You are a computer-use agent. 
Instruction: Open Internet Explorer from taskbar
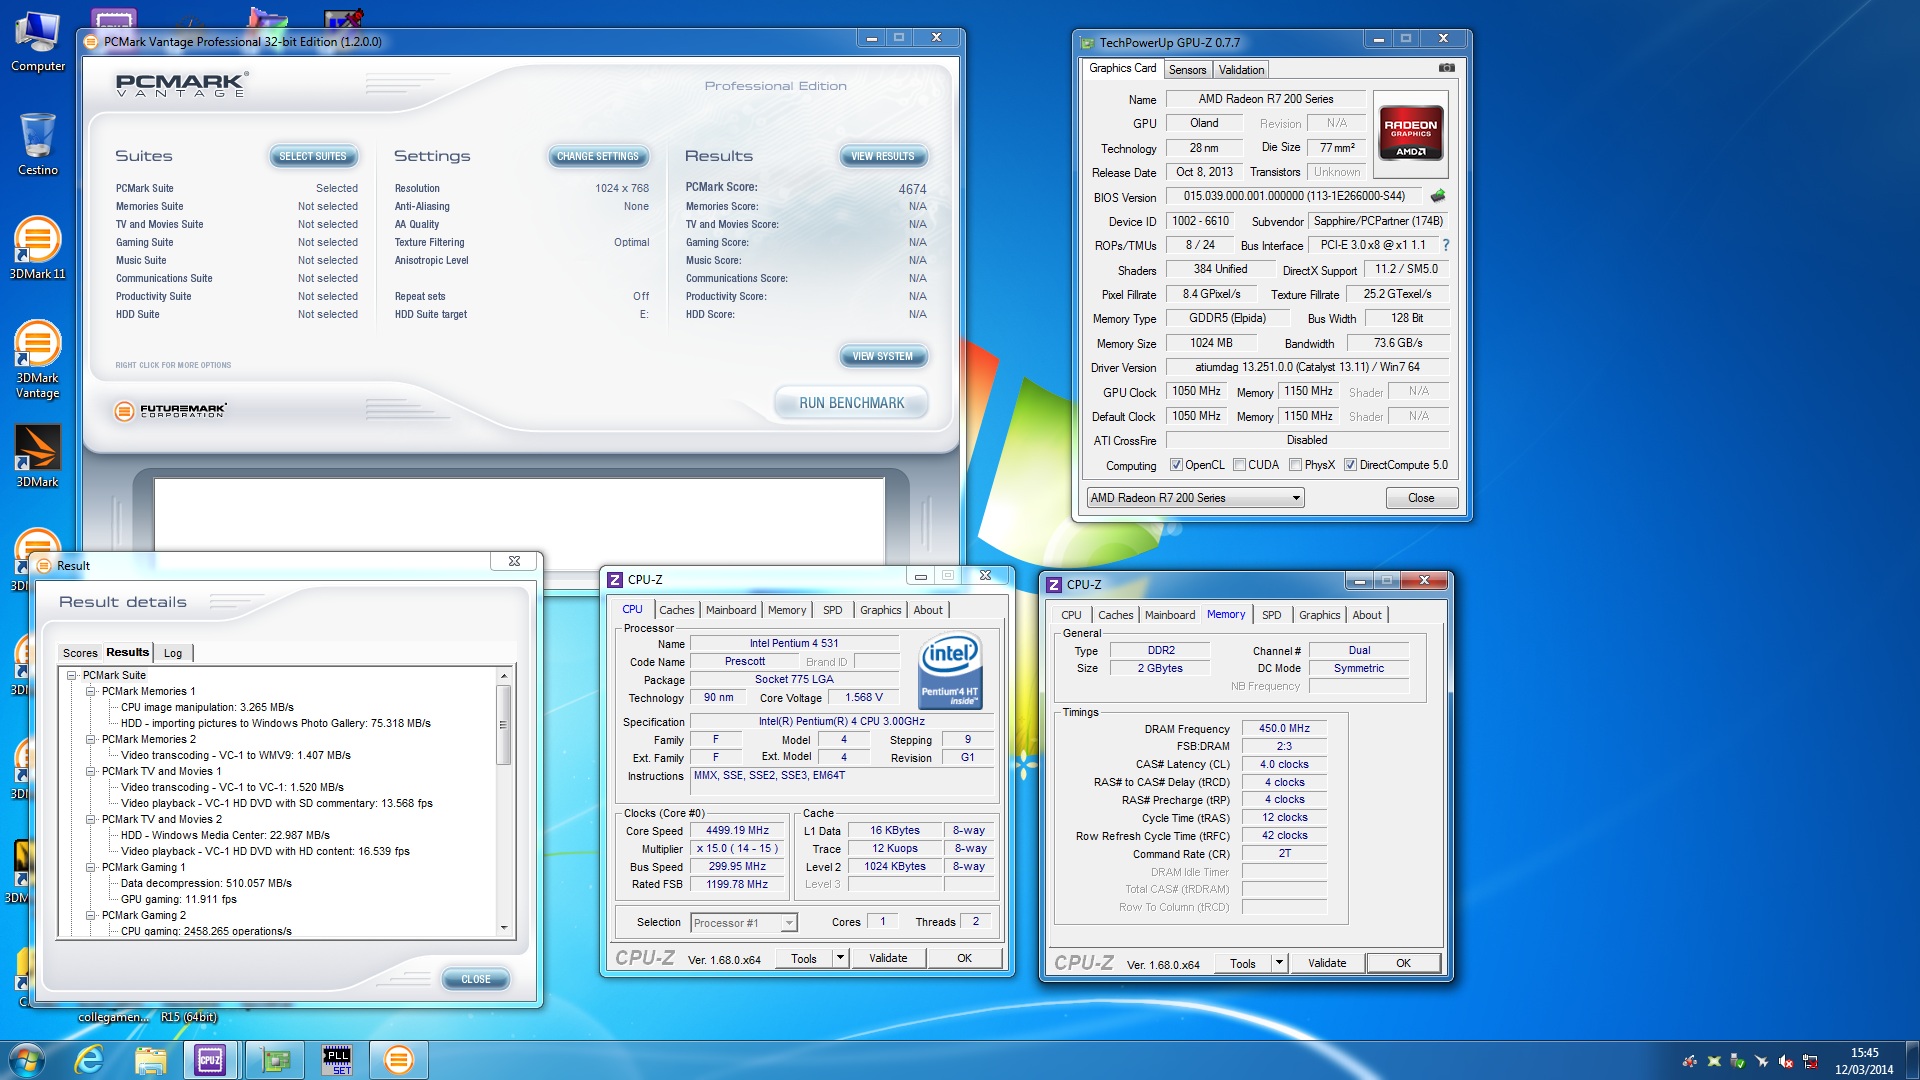click(89, 1060)
